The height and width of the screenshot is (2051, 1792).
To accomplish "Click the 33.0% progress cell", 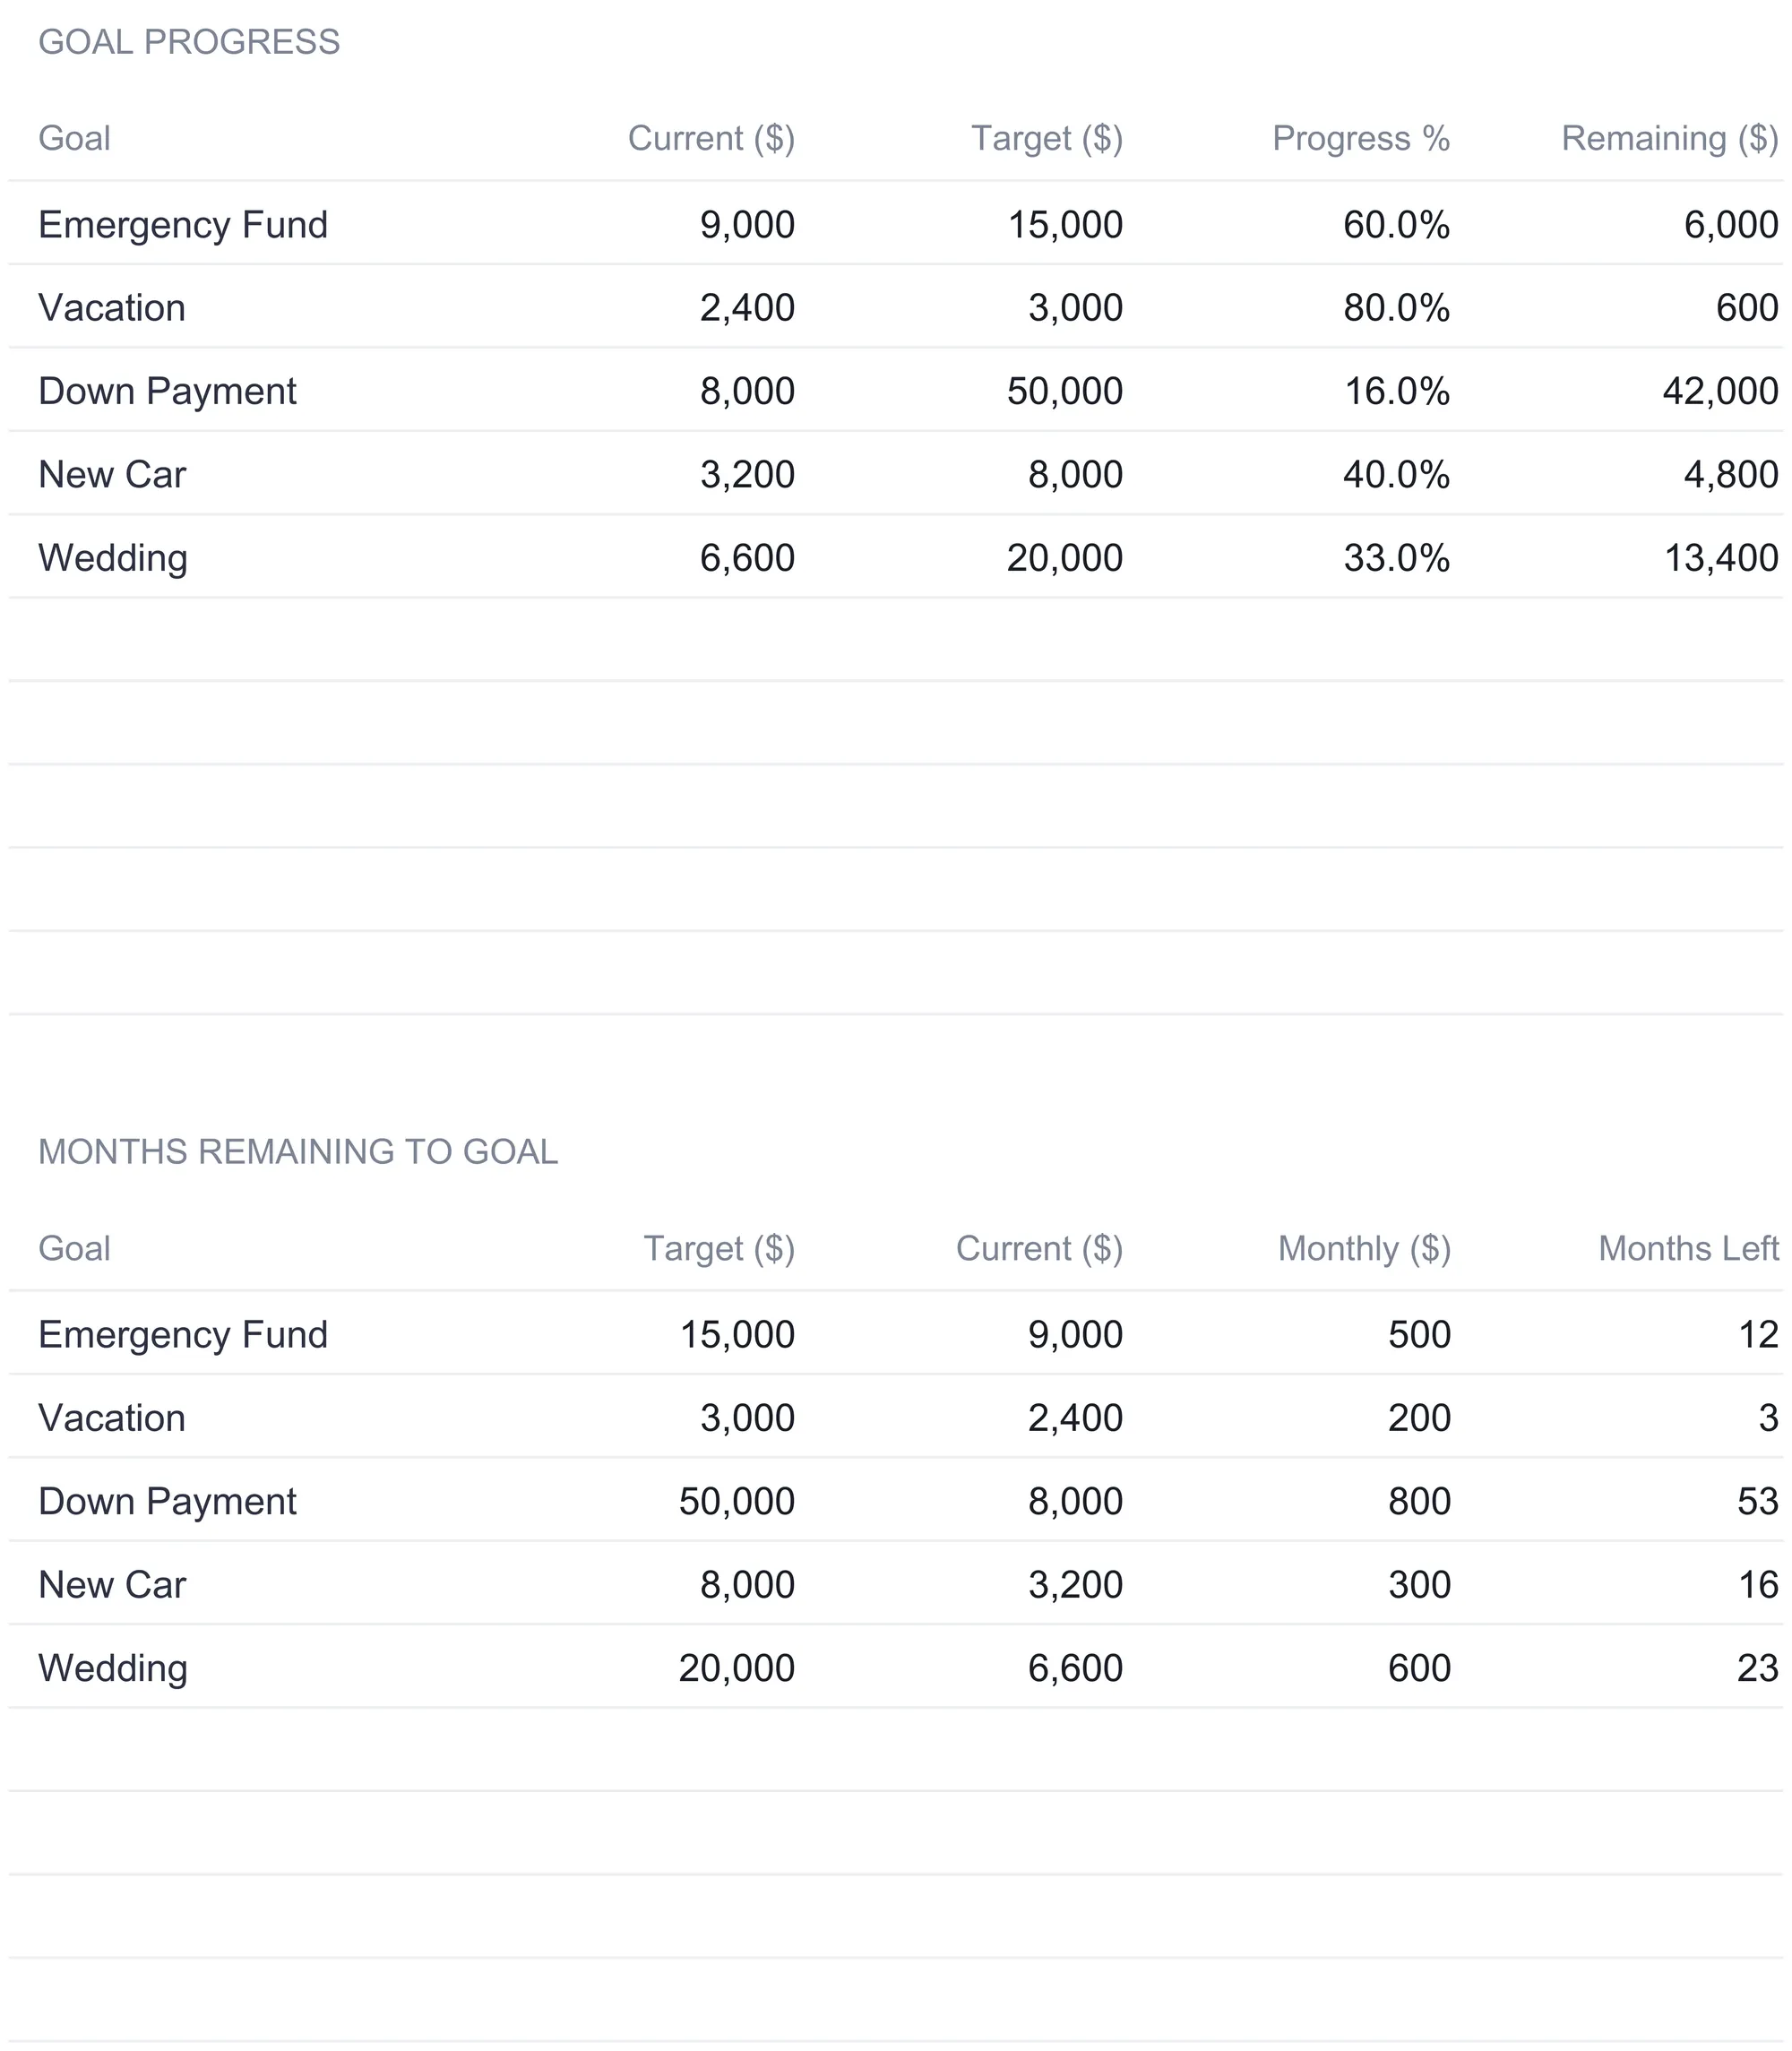I will (x=1396, y=558).
